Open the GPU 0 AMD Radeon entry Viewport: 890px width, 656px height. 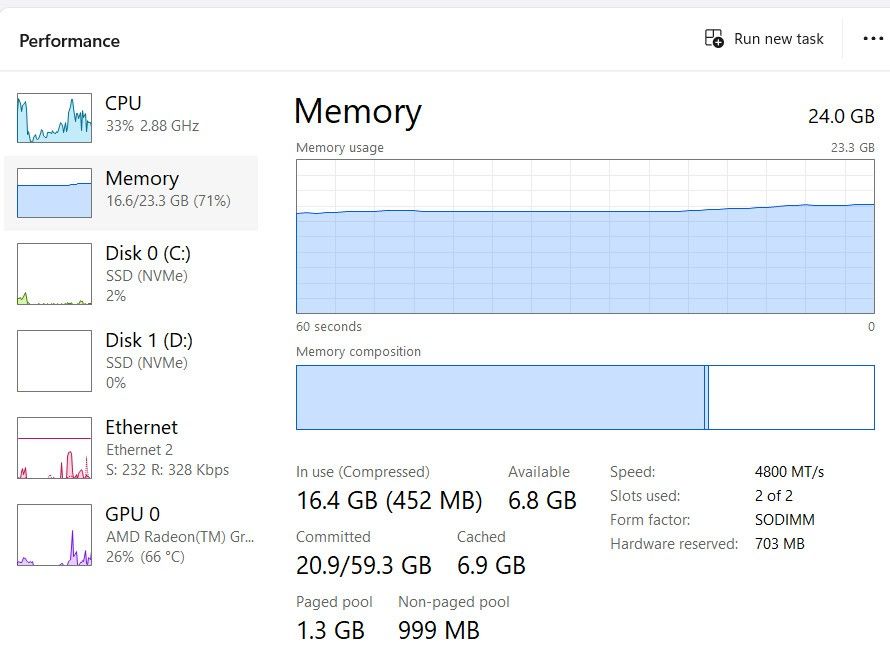(x=131, y=535)
